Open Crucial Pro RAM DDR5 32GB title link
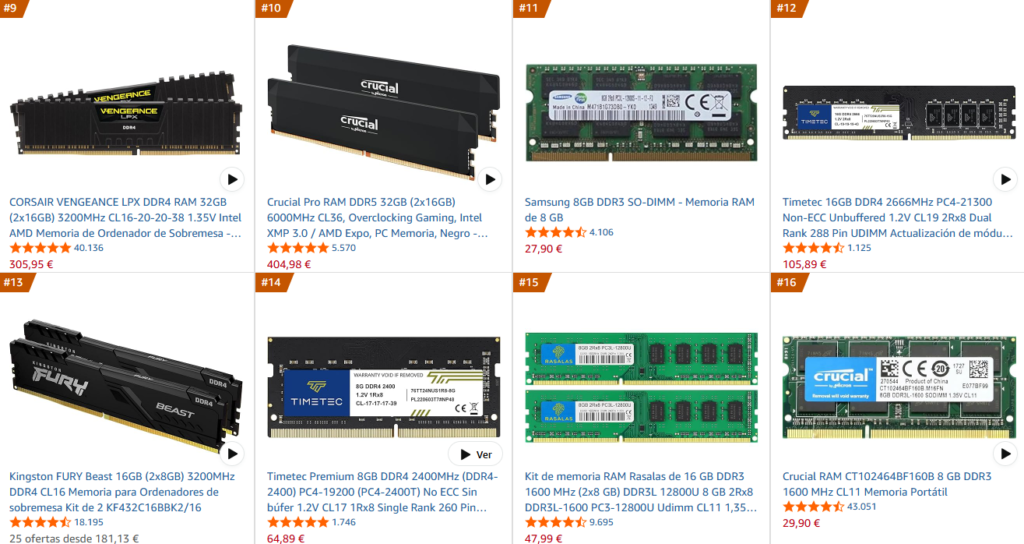The image size is (1024, 544). pyautogui.click(x=377, y=217)
